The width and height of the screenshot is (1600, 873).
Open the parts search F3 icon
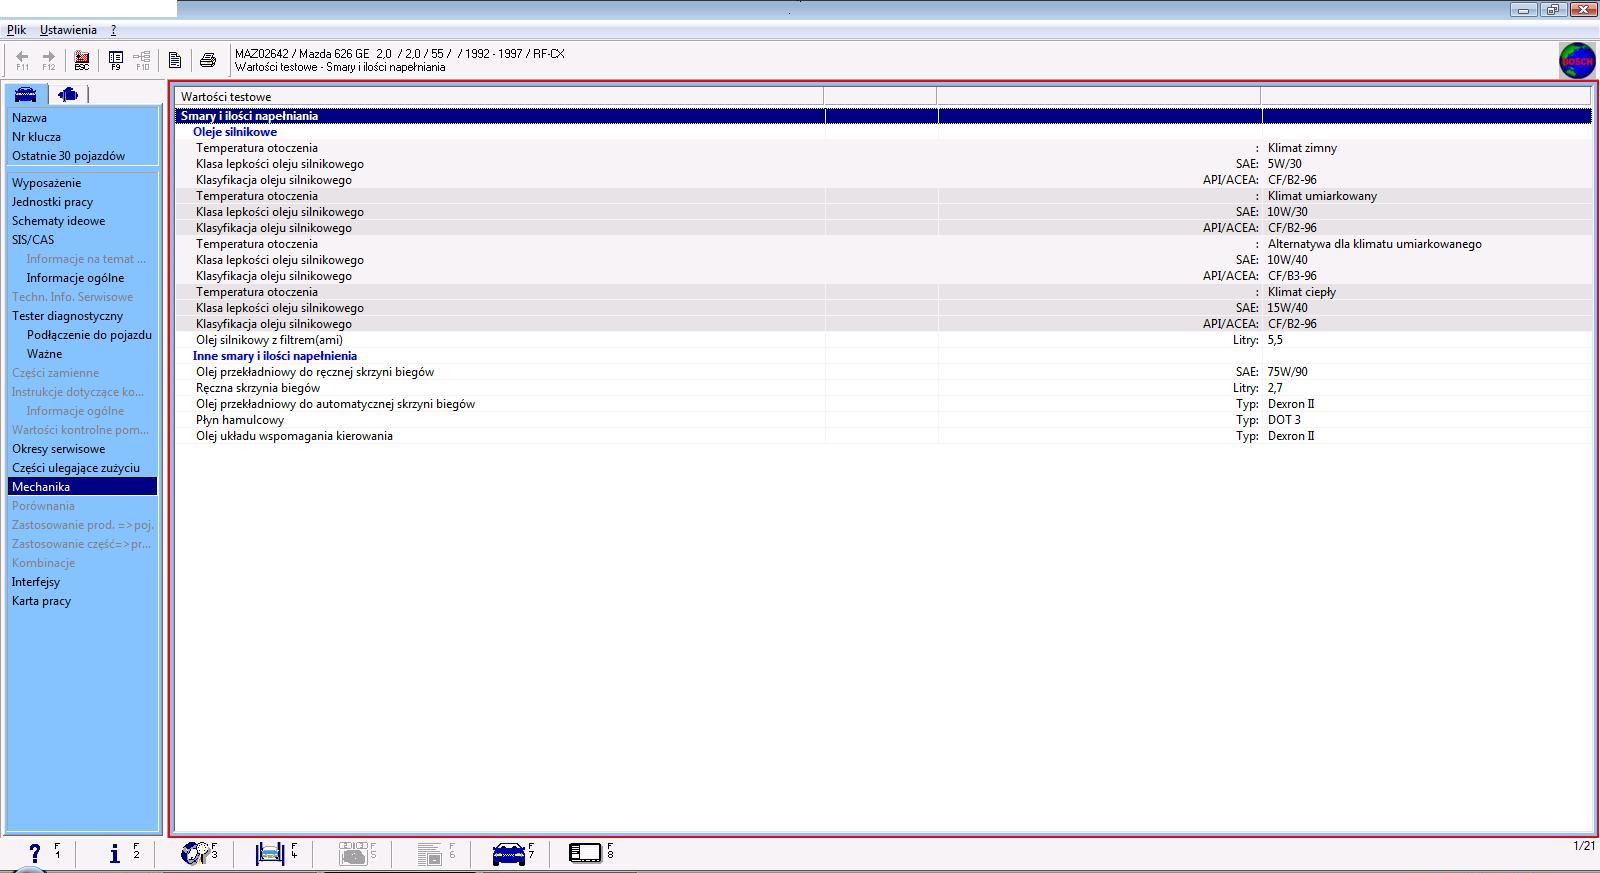194,853
